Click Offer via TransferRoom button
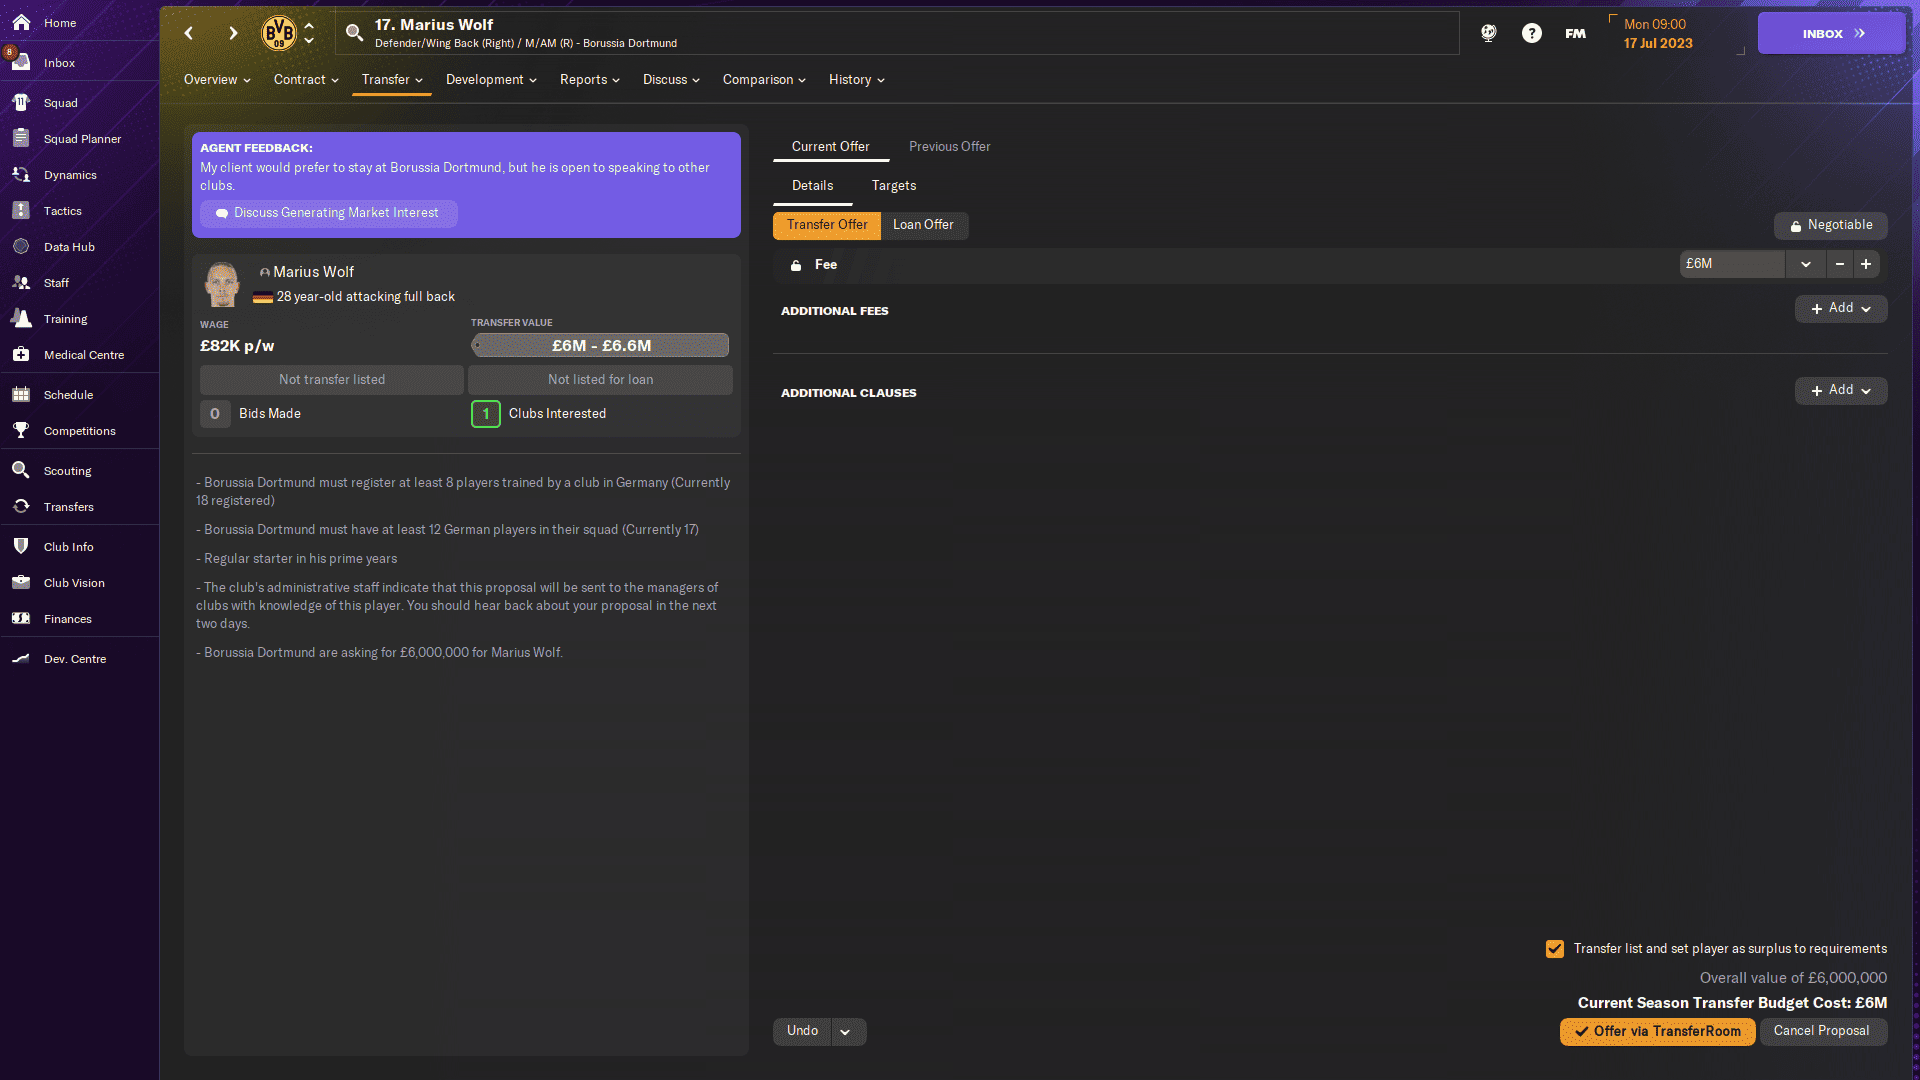 tap(1657, 1032)
